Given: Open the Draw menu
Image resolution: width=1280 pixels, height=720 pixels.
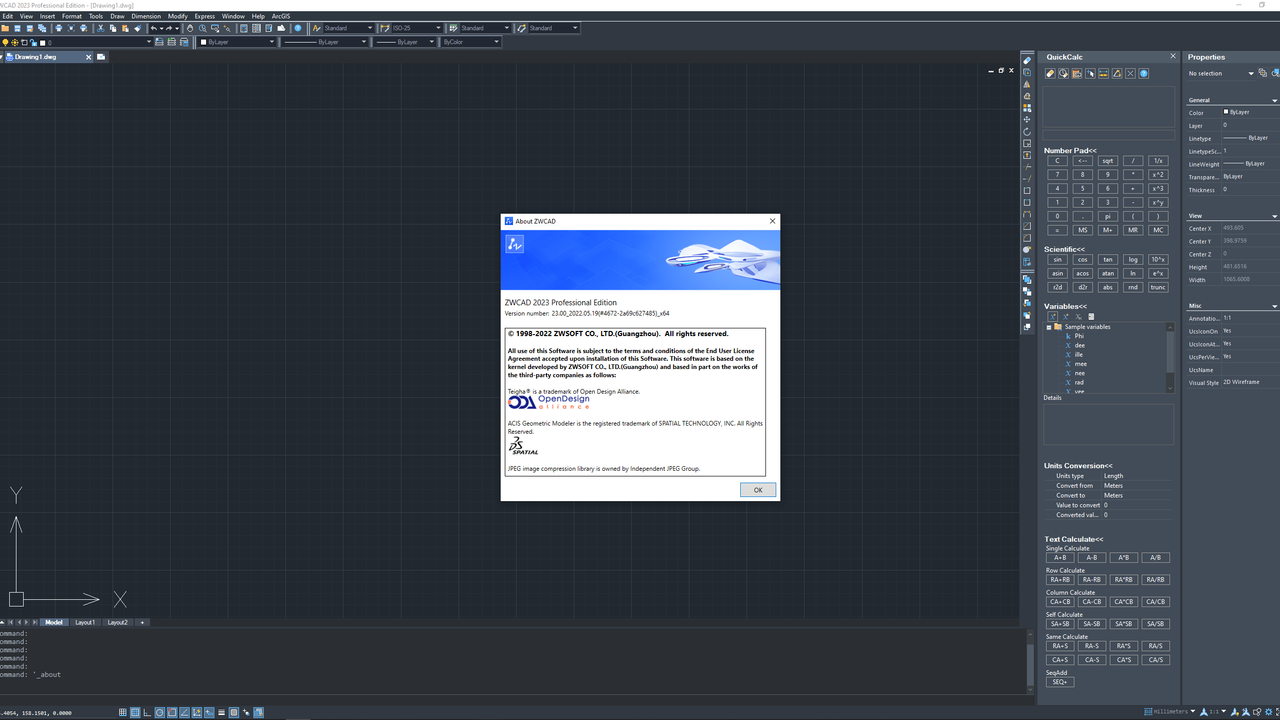Looking at the screenshot, I should (117, 16).
